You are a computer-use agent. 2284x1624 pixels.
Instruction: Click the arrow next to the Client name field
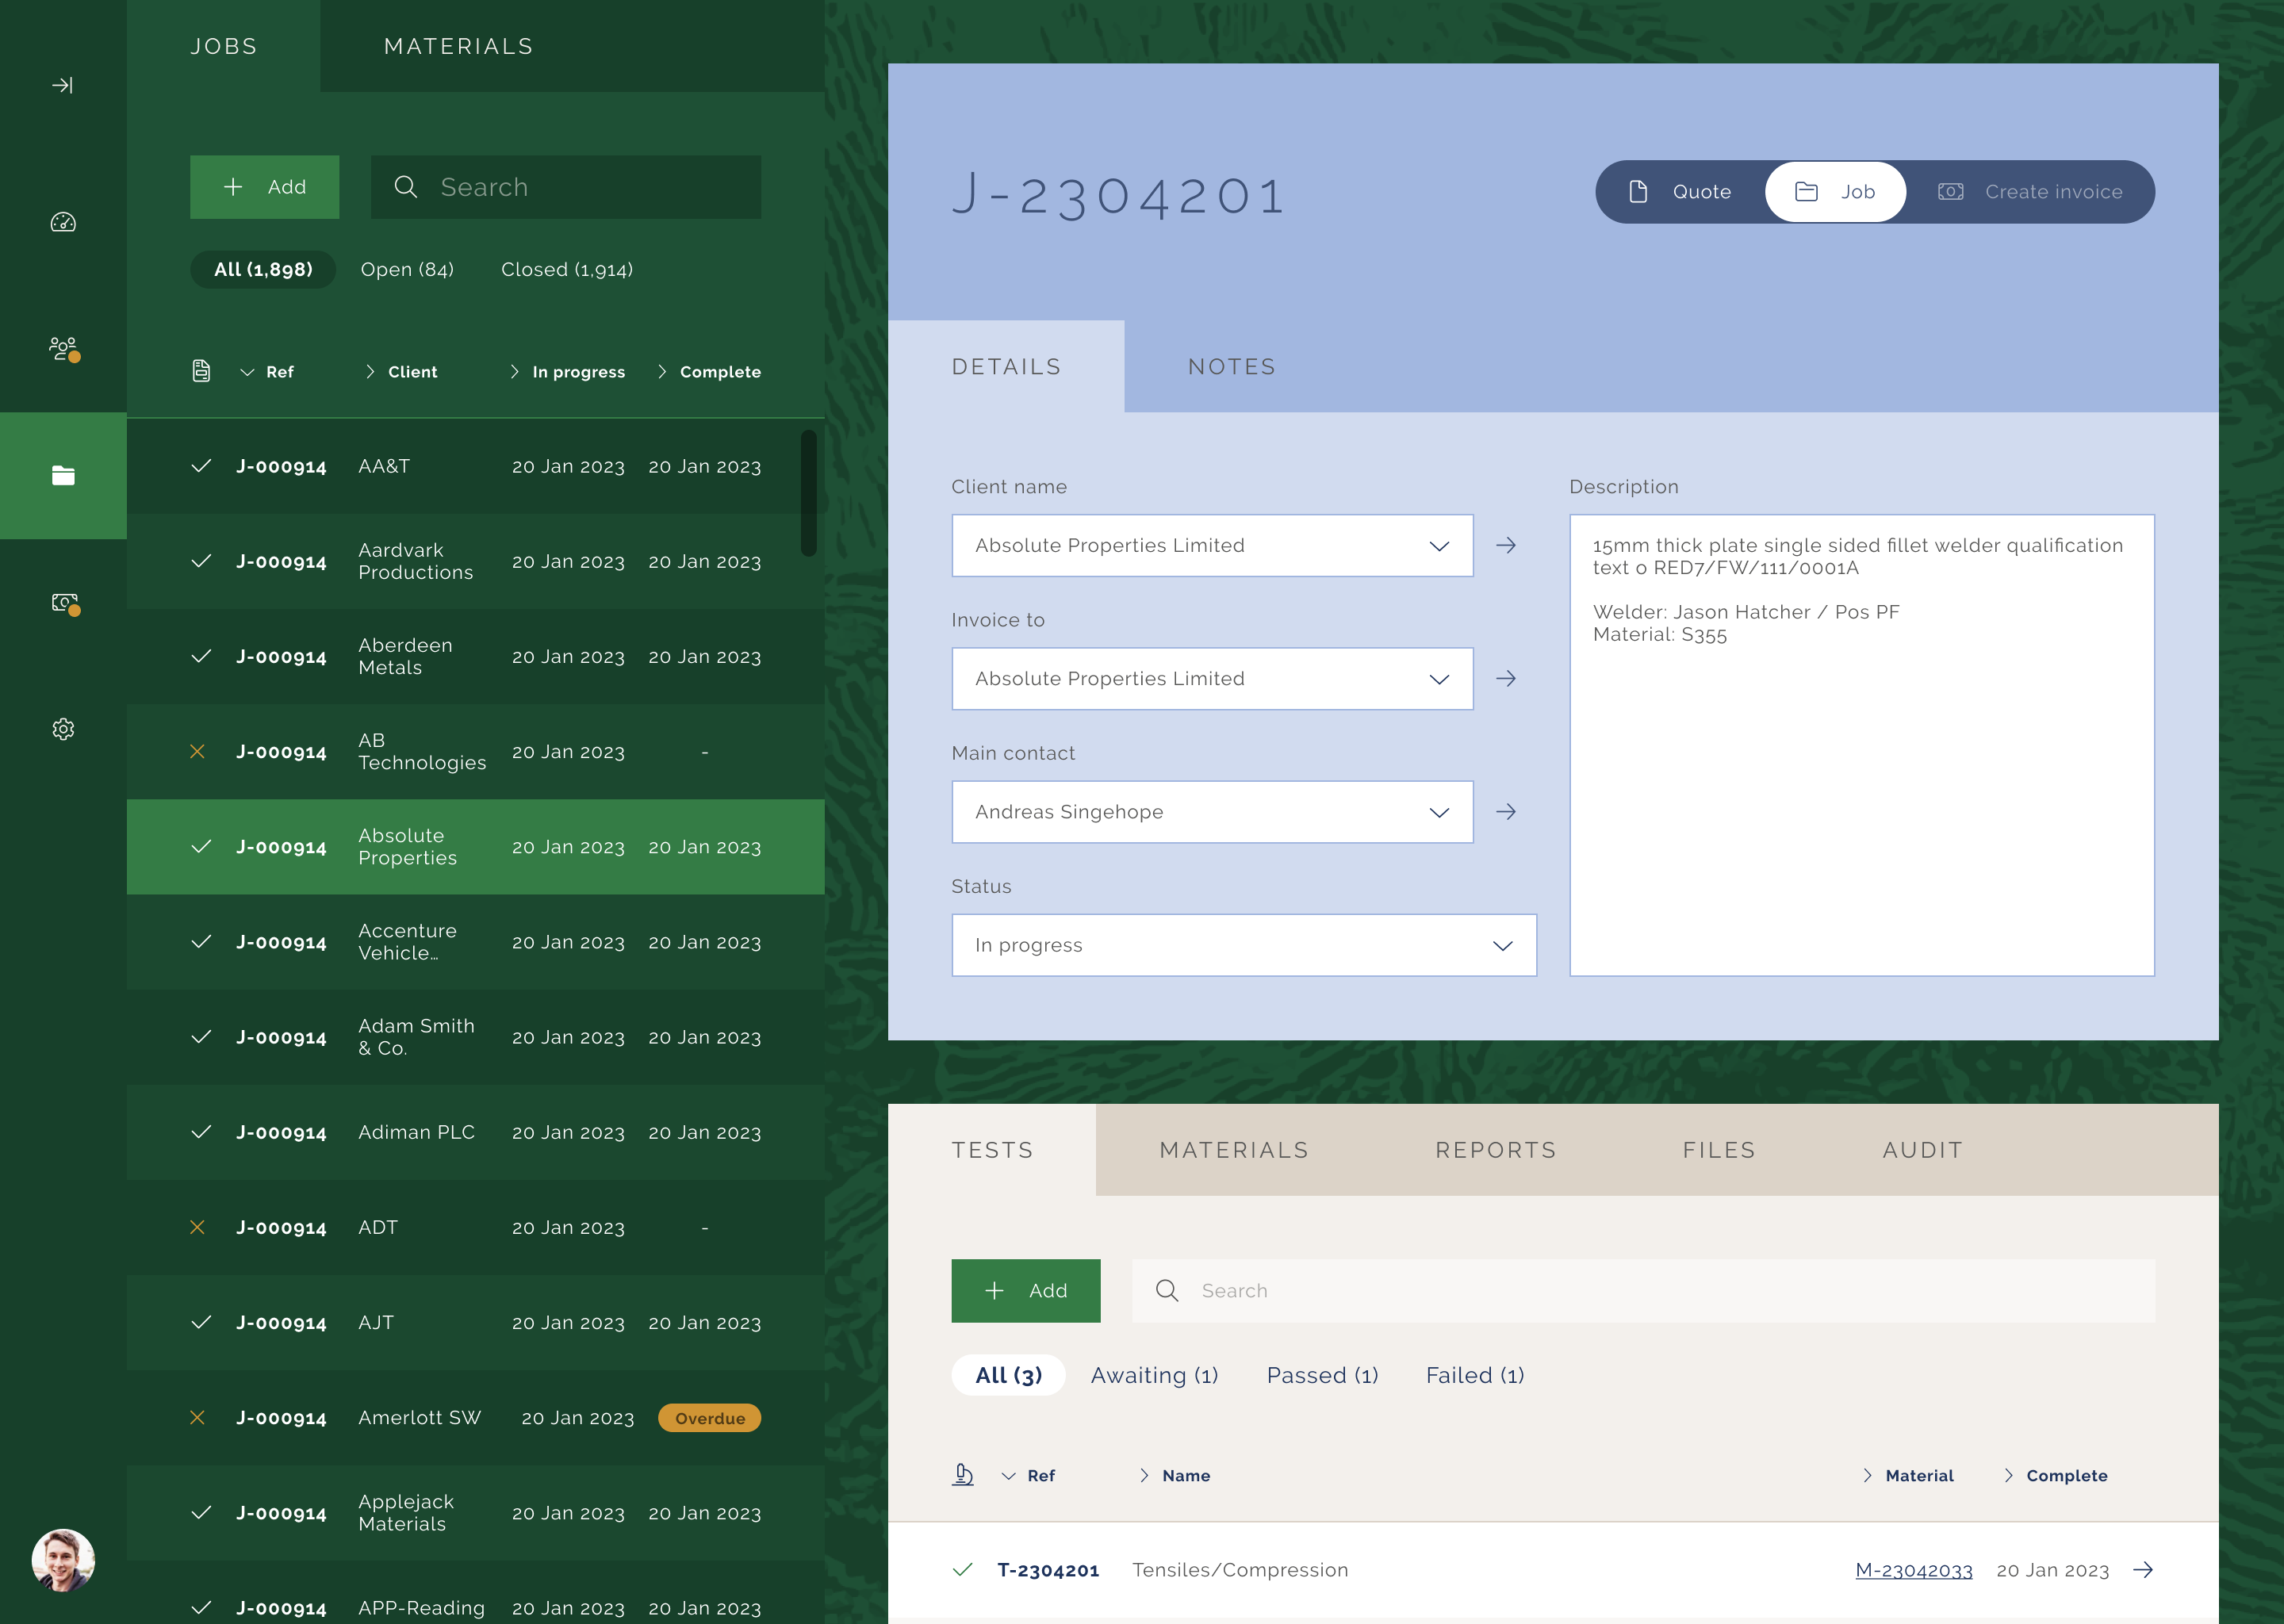click(x=1505, y=545)
